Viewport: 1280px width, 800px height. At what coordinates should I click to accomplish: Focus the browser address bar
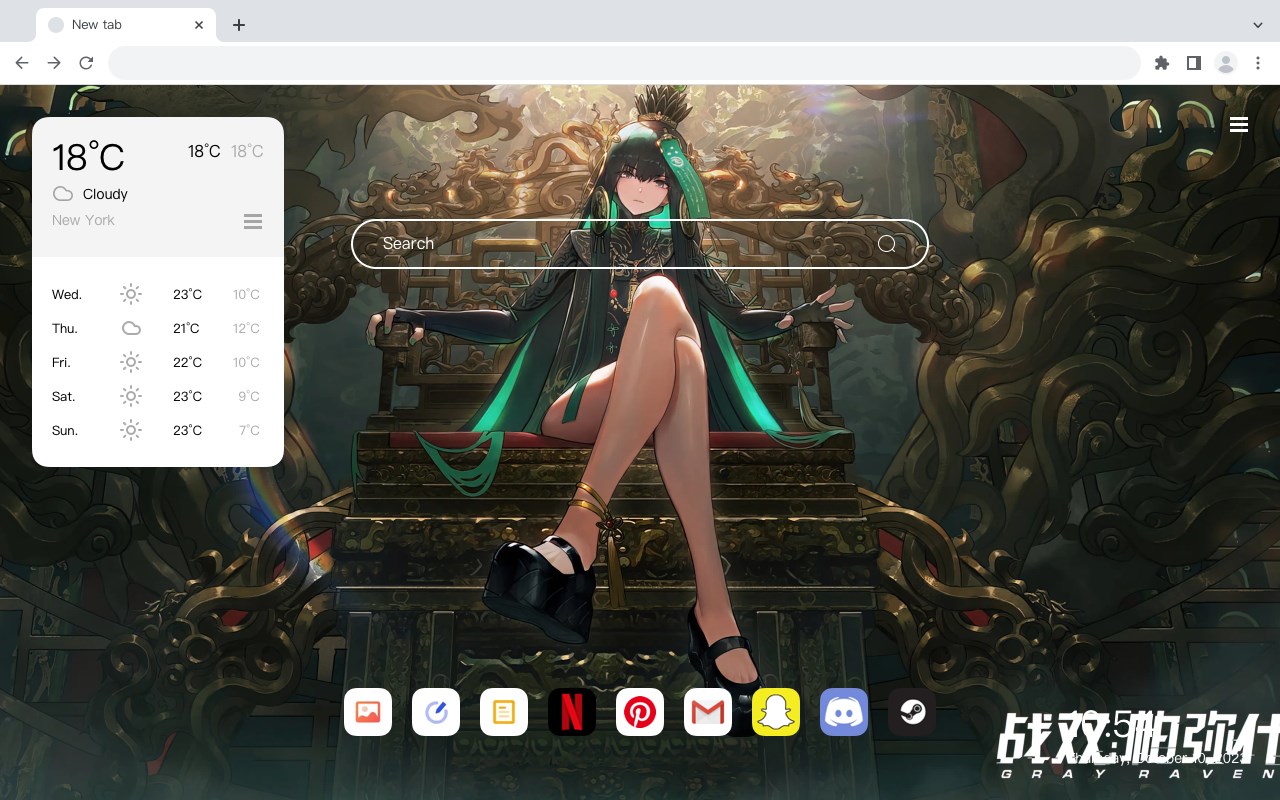(x=624, y=63)
